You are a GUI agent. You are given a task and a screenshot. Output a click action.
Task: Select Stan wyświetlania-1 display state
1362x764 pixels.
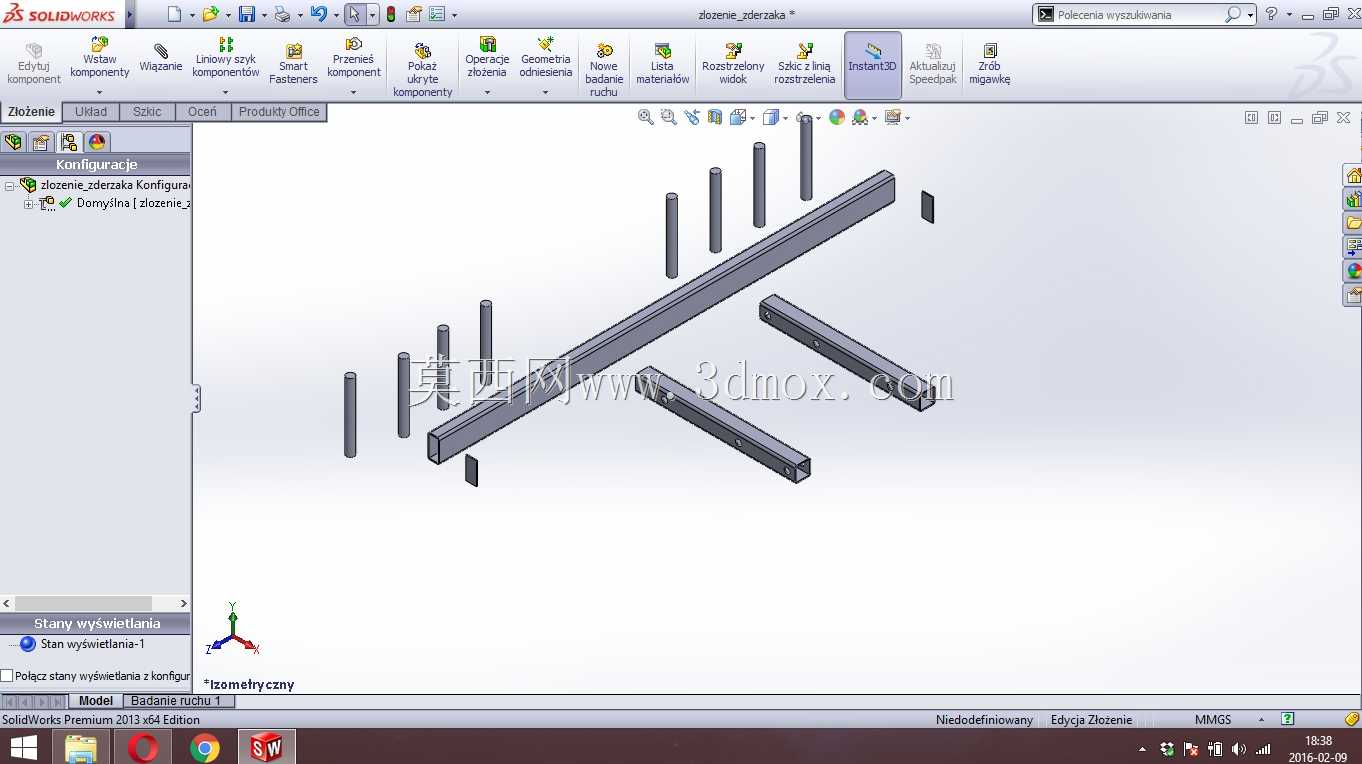click(93, 644)
